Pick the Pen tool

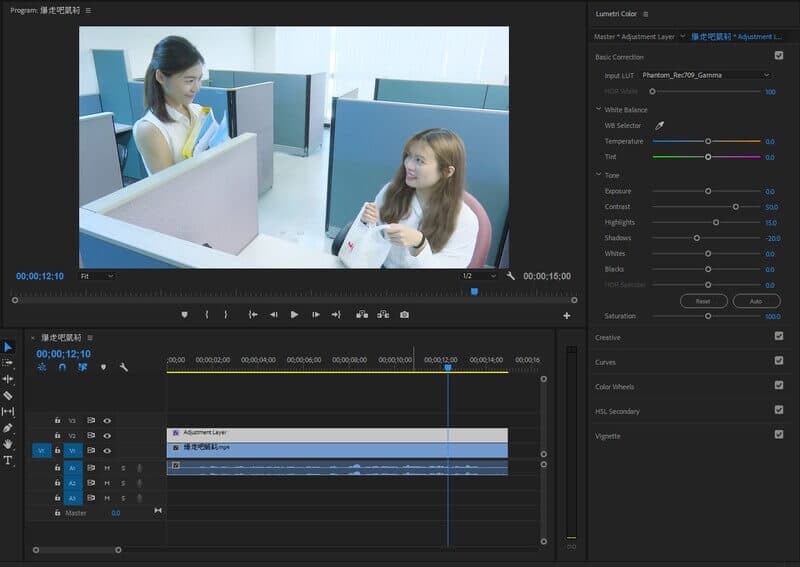[x=8, y=428]
